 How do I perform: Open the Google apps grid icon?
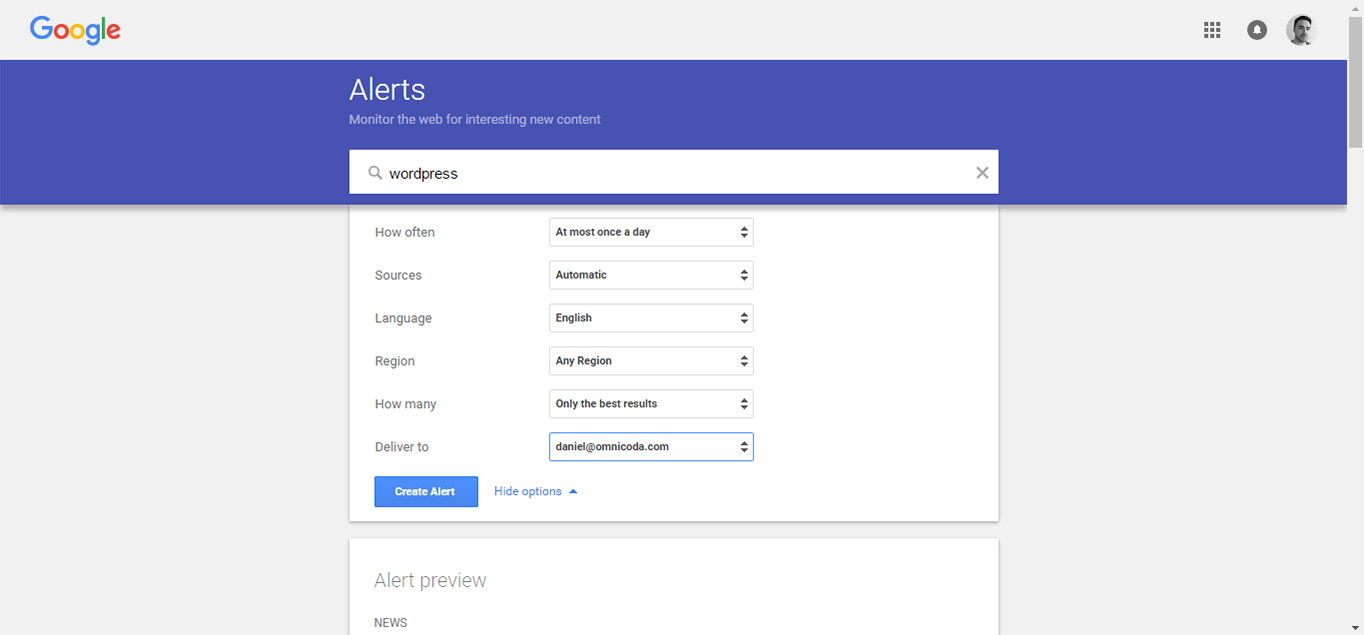tap(1212, 30)
